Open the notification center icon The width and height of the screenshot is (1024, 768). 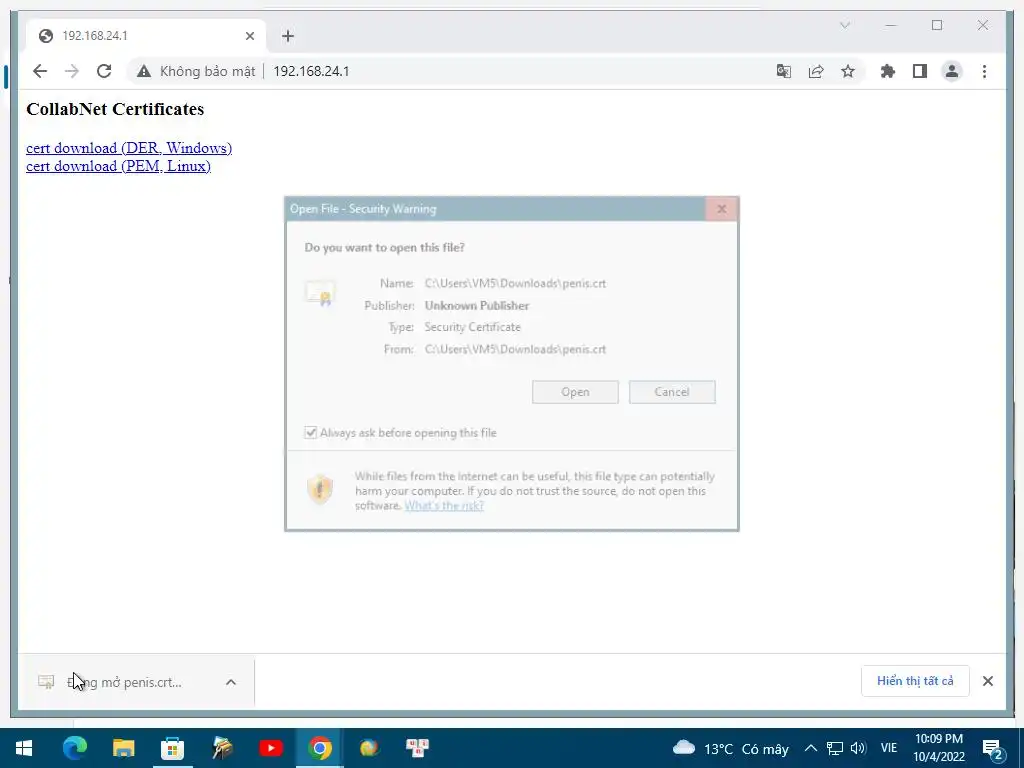pos(993,748)
